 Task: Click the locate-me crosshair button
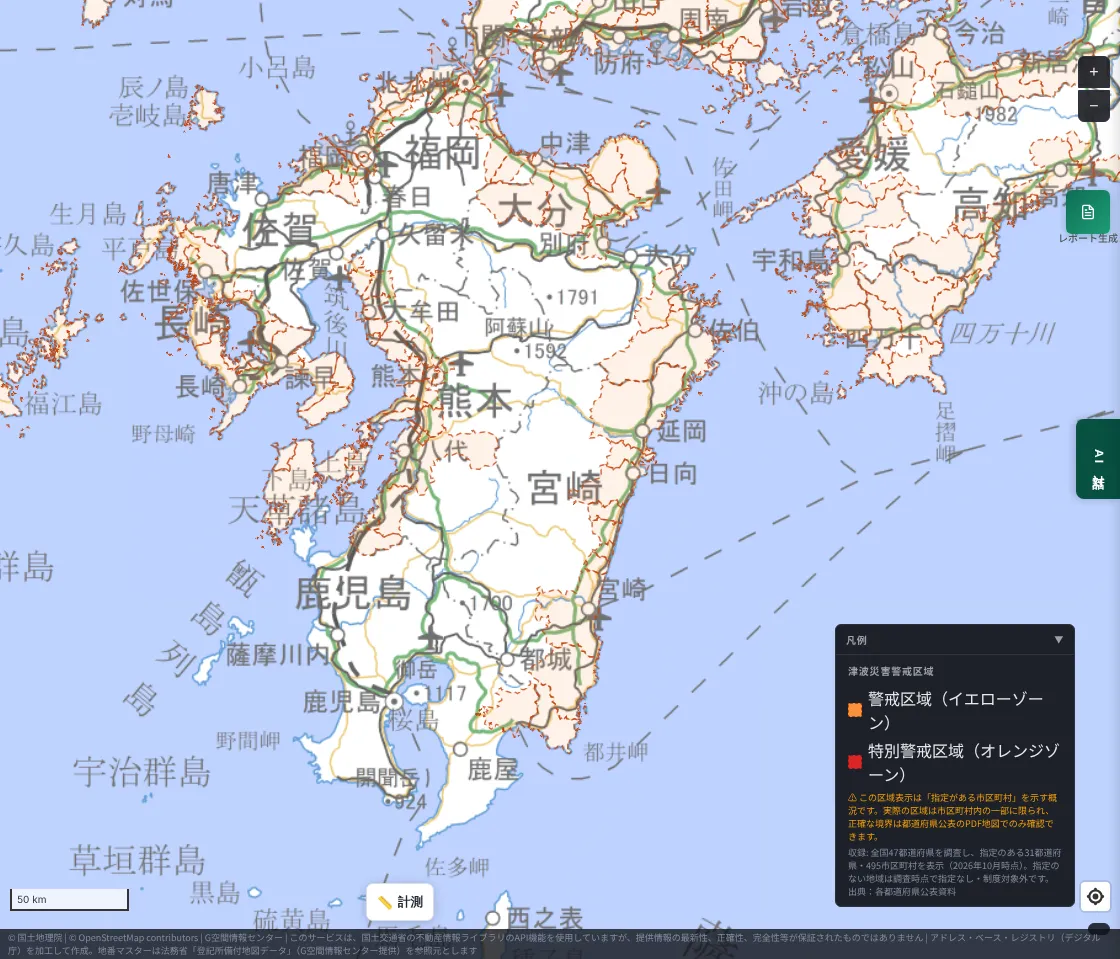tap(1095, 896)
